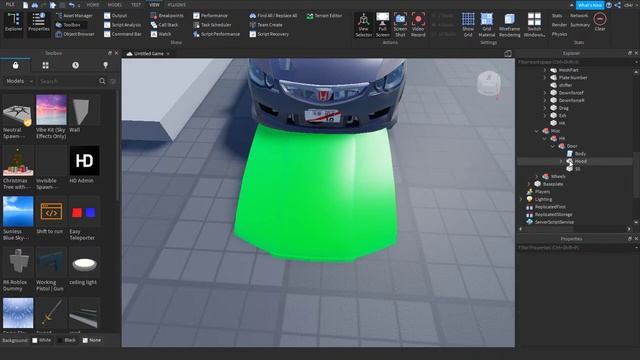Image resolution: width=640 pixels, height=360 pixels.
Task: Open the Call Stack window
Action: [164, 25]
